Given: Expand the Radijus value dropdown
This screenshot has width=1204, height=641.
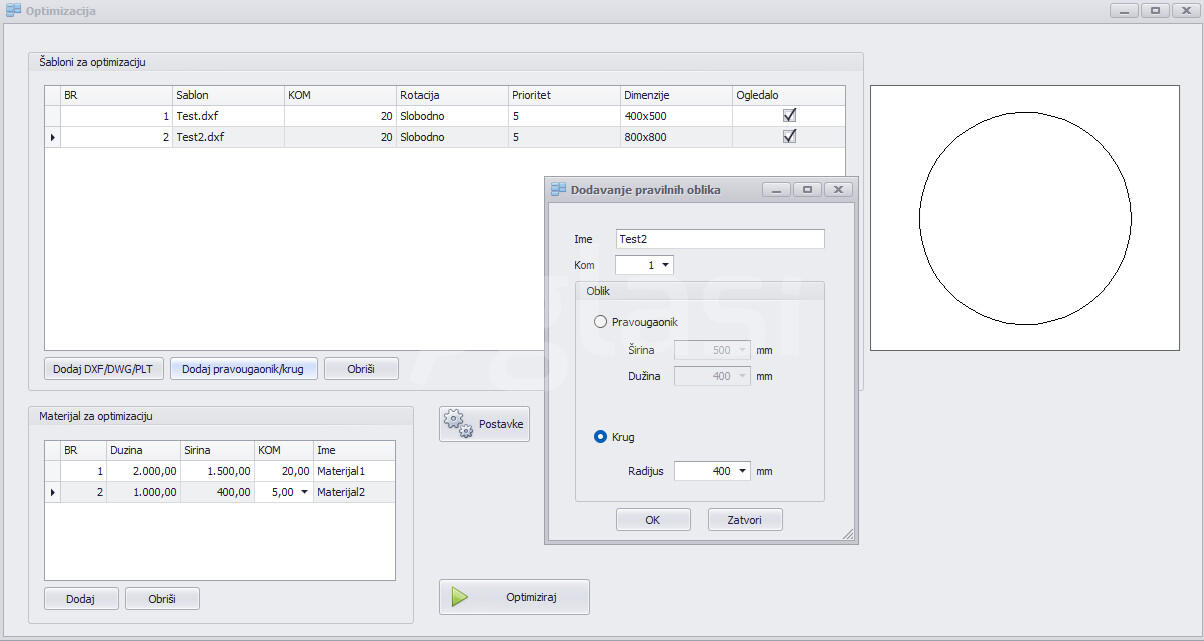Looking at the screenshot, I should point(742,471).
